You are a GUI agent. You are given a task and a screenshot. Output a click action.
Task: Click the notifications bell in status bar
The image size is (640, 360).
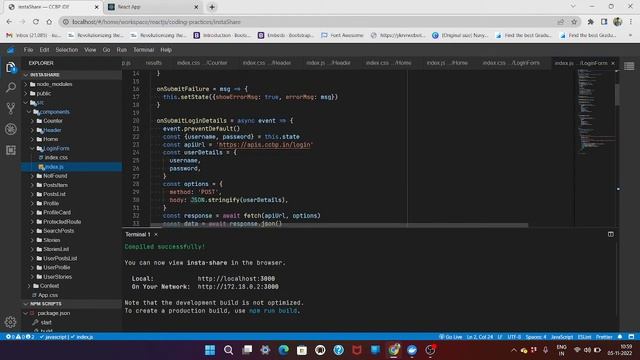[x=620, y=337]
